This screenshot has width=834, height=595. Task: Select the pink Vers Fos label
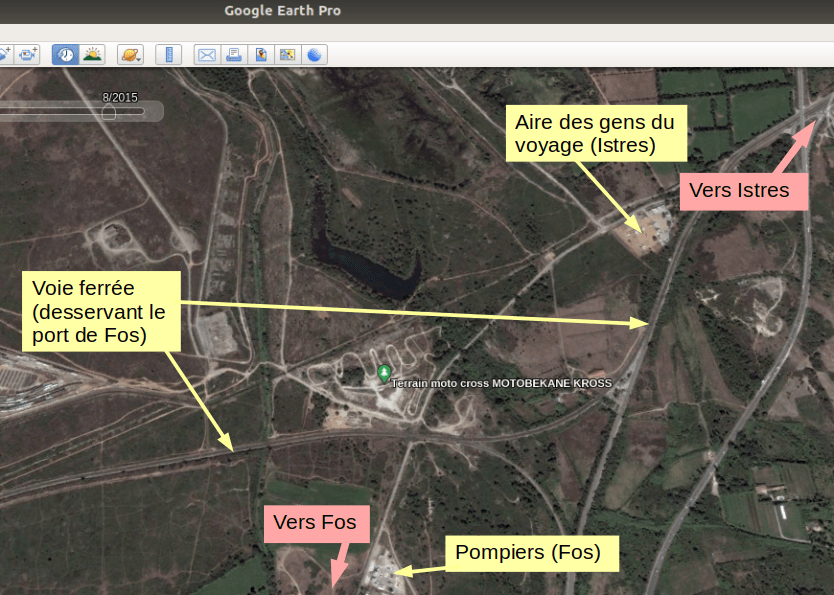pos(315,523)
